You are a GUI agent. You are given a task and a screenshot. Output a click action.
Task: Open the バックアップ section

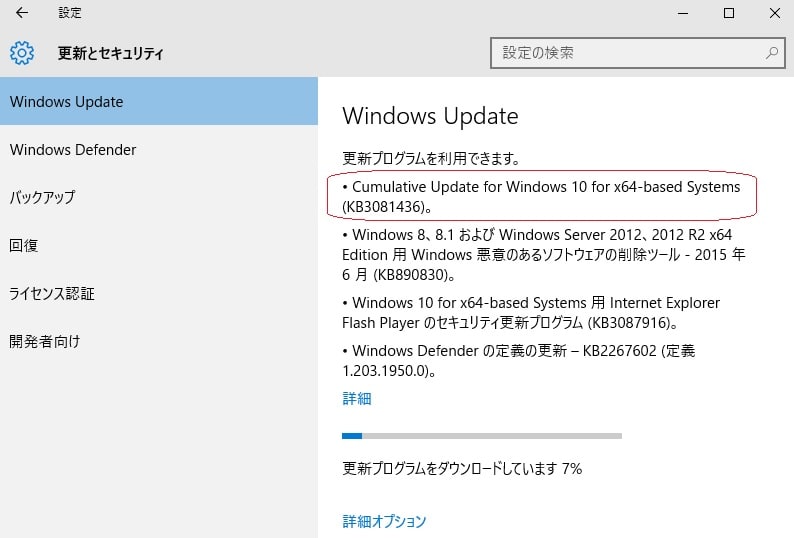click(159, 197)
